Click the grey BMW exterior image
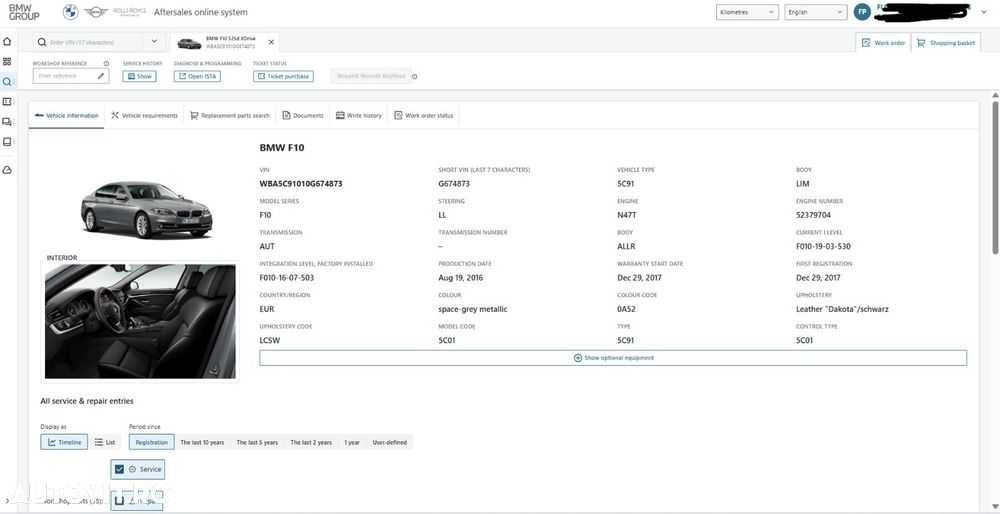The image size is (1000, 514). pyautogui.click(x=147, y=209)
